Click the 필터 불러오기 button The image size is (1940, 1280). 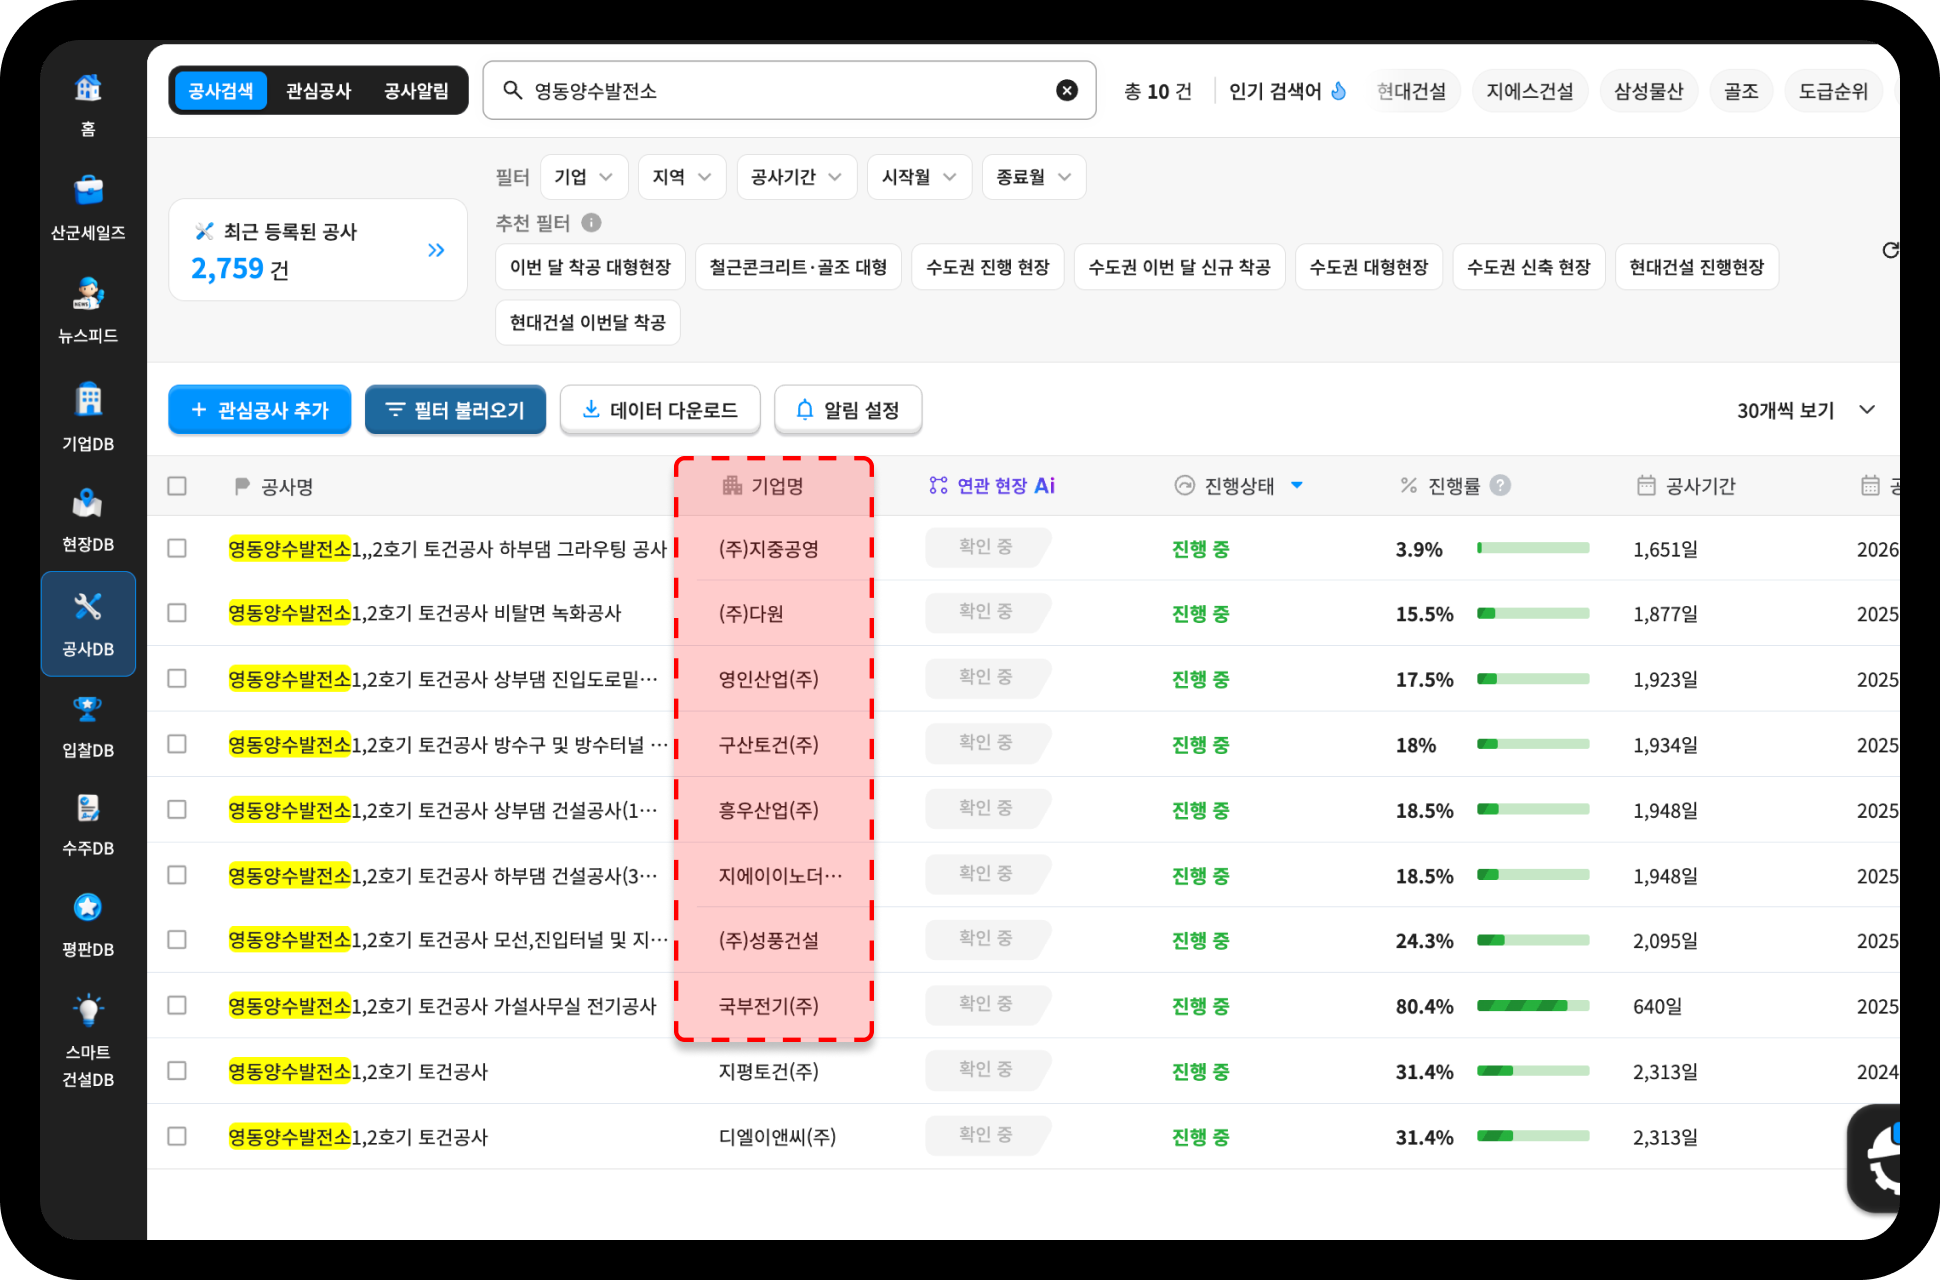(x=456, y=410)
